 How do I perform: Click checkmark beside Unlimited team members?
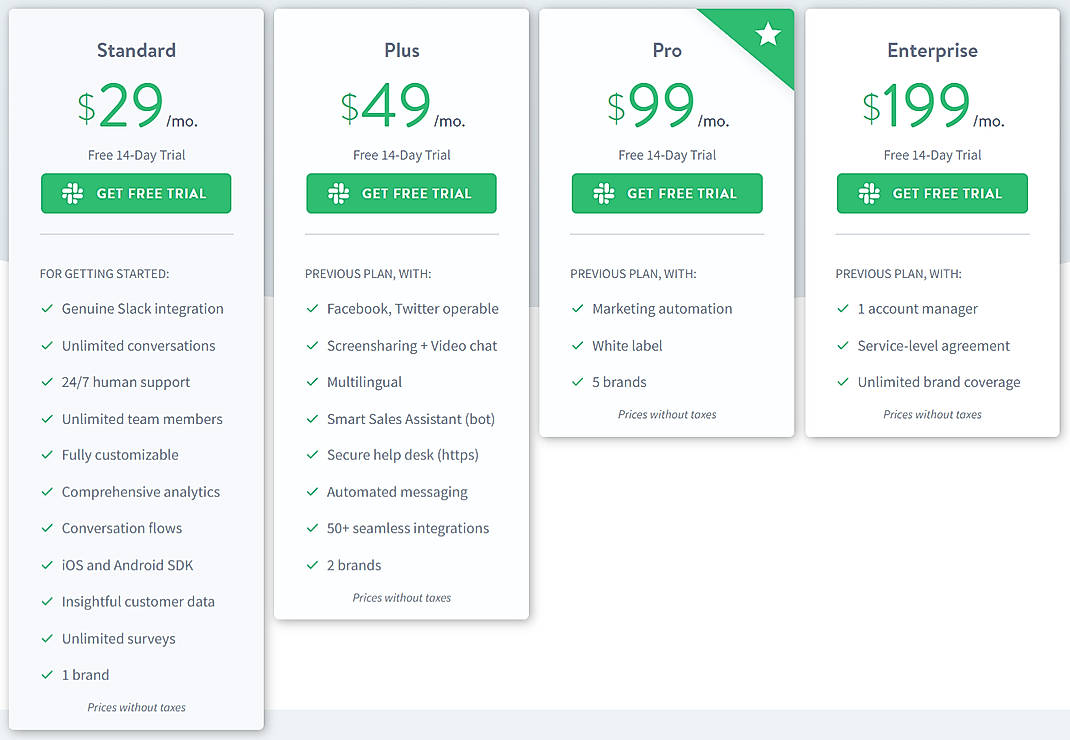[x=47, y=418]
